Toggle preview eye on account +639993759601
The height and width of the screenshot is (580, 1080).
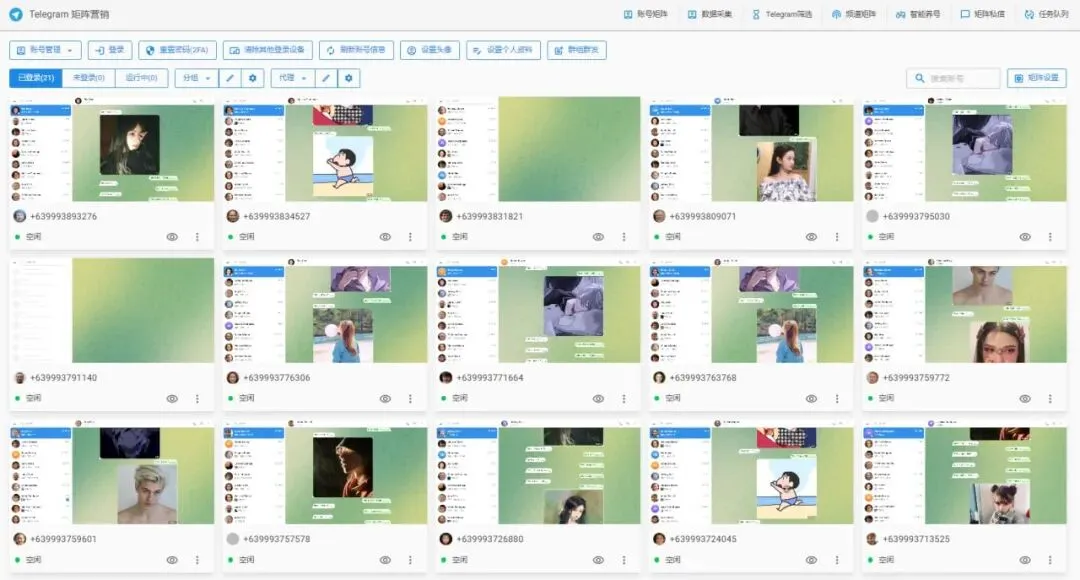tap(171, 560)
